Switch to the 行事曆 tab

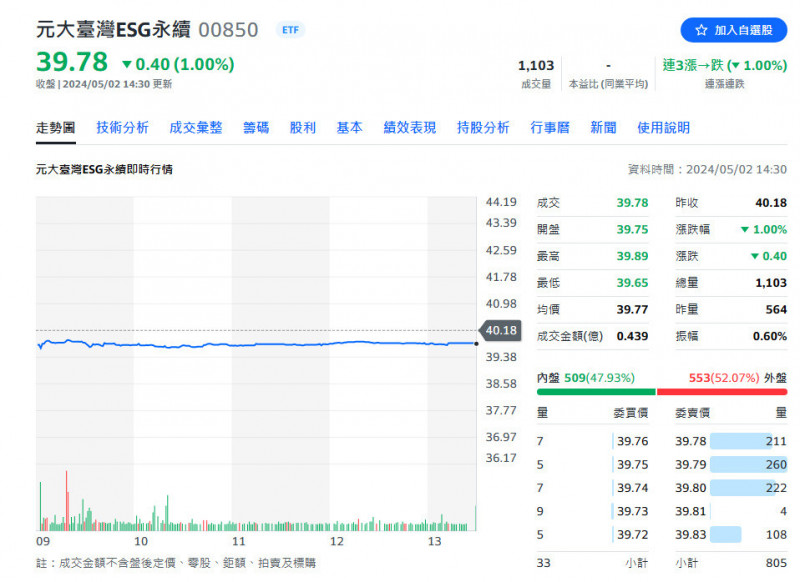(x=550, y=128)
